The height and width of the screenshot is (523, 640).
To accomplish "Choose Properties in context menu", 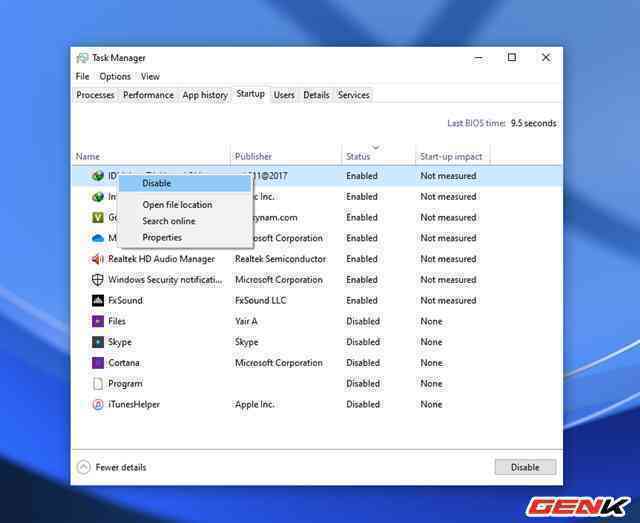I will [x=185, y=237].
